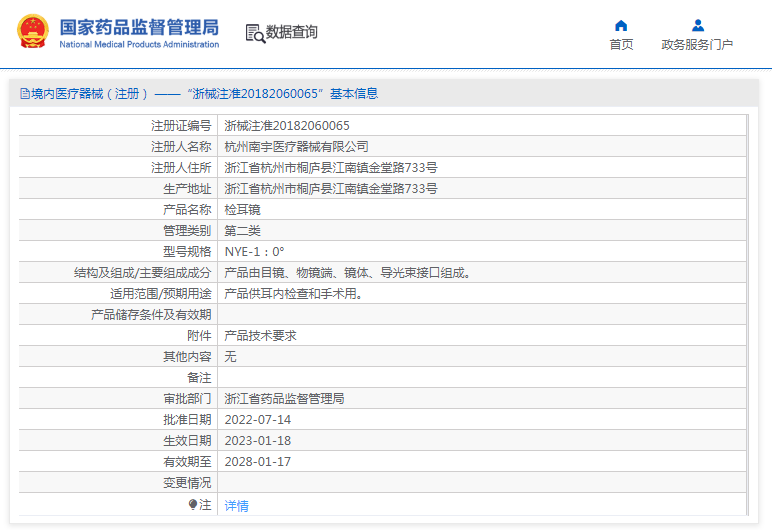
Task: Click the 管理类别 label
Action: point(187,231)
